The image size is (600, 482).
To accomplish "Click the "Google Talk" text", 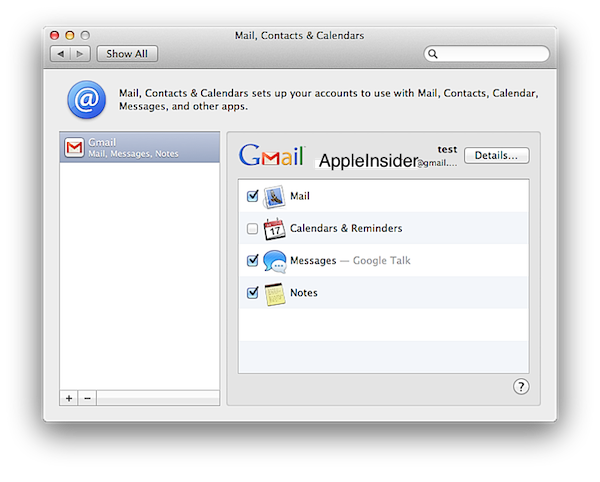I will (x=382, y=261).
